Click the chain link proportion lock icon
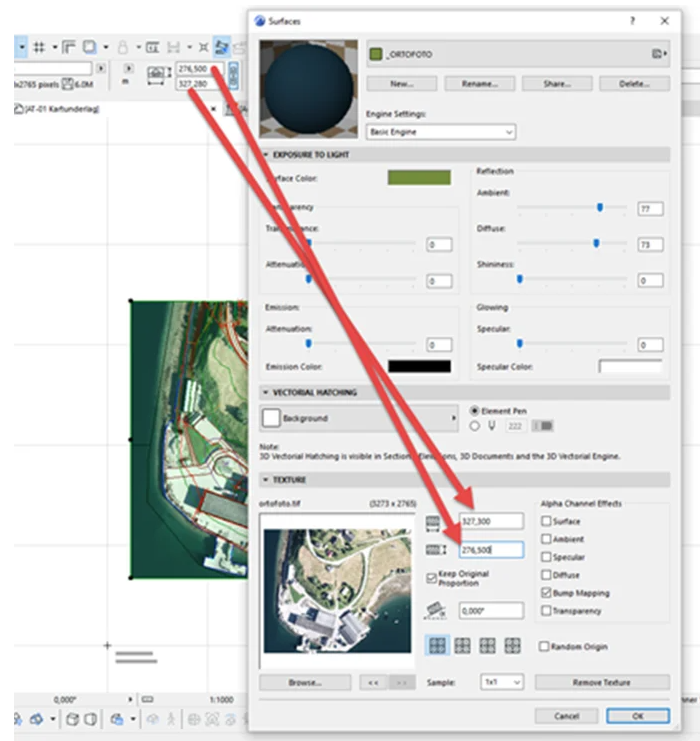This screenshot has height=741, width=700. (x=234, y=76)
